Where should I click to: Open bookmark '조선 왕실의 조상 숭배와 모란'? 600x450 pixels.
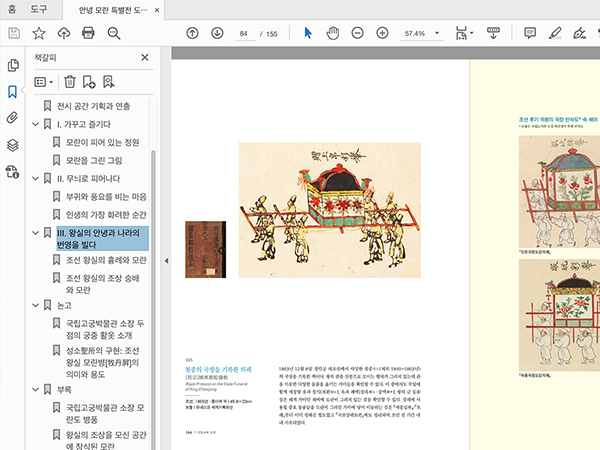(103, 284)
